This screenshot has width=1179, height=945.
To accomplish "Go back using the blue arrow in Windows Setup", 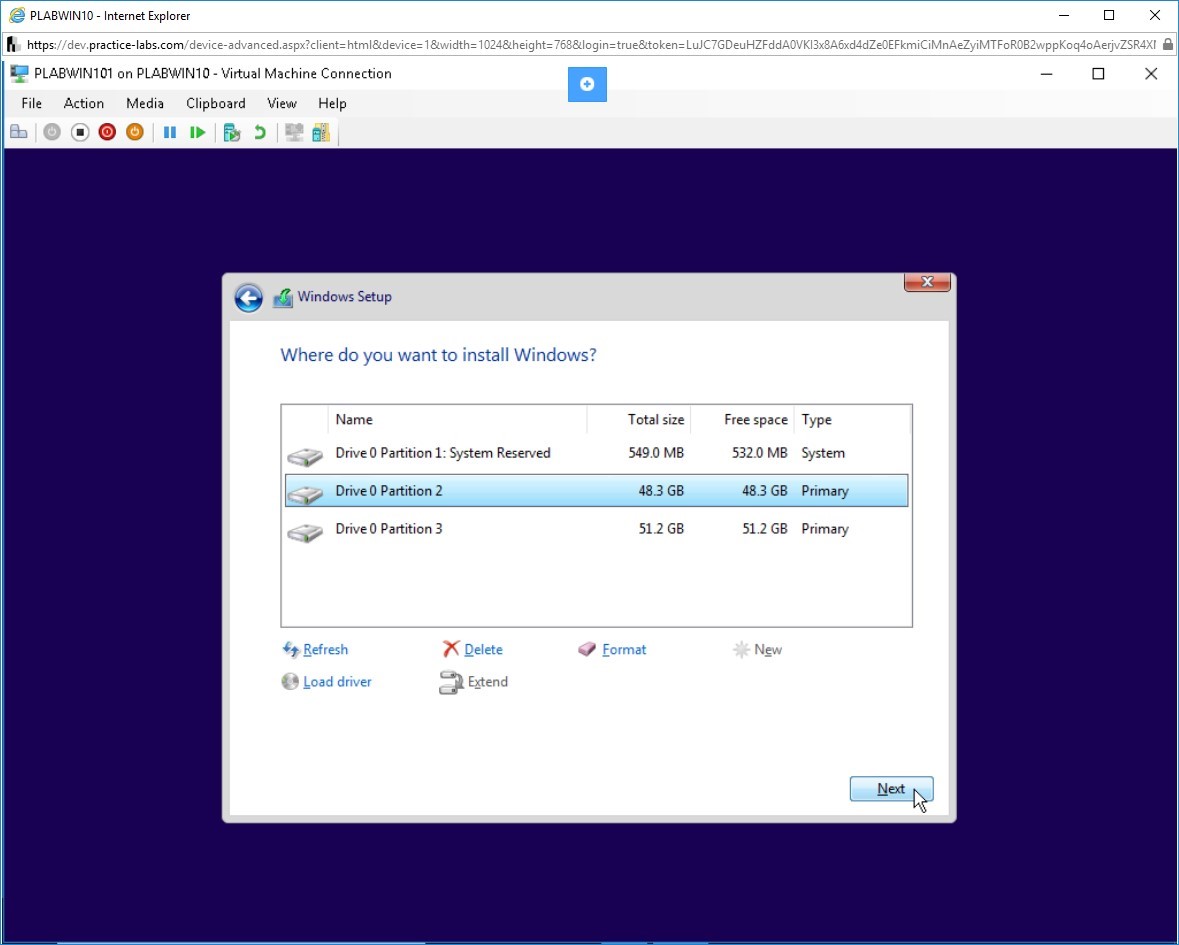I will 248,298.
